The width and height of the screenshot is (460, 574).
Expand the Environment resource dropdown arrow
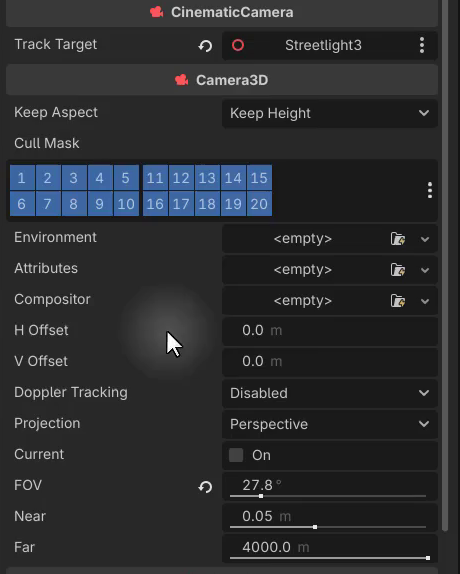[x=425, y=239]
